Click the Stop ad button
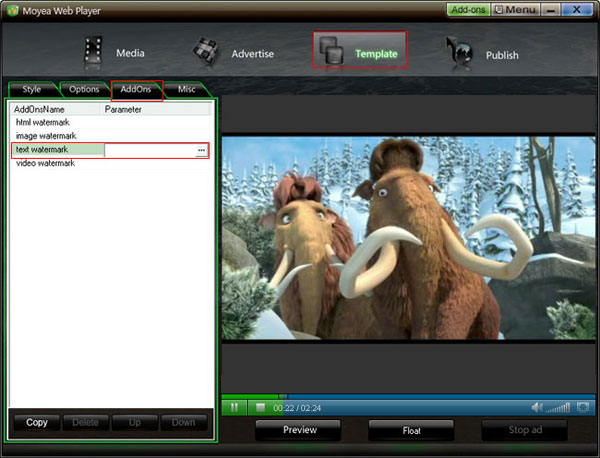 tap(525, 430)
